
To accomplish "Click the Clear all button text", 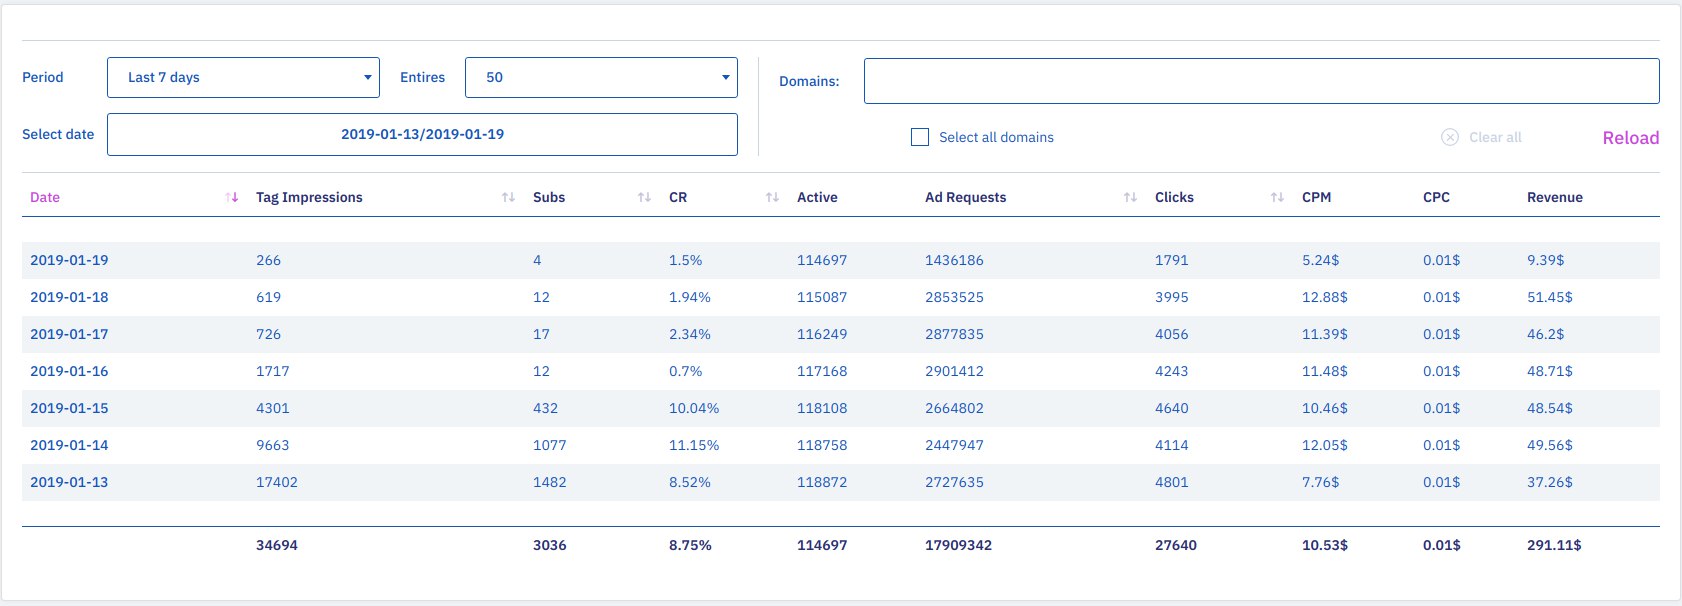I will [1495, 137].
